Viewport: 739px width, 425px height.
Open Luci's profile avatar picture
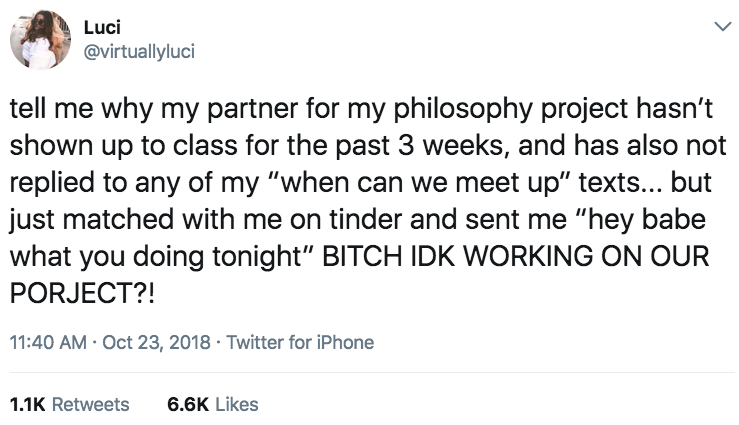tap(40, 41)
